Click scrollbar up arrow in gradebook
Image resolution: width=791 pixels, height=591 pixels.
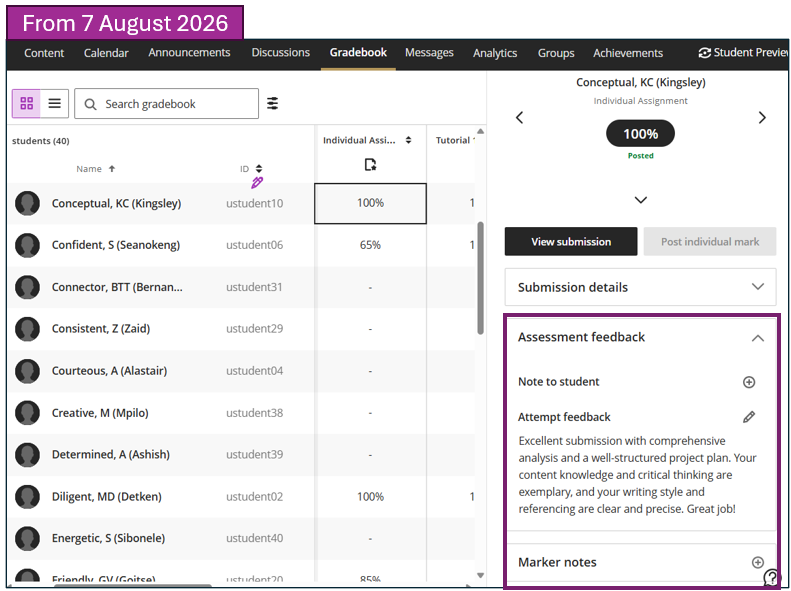coord(481,131)
